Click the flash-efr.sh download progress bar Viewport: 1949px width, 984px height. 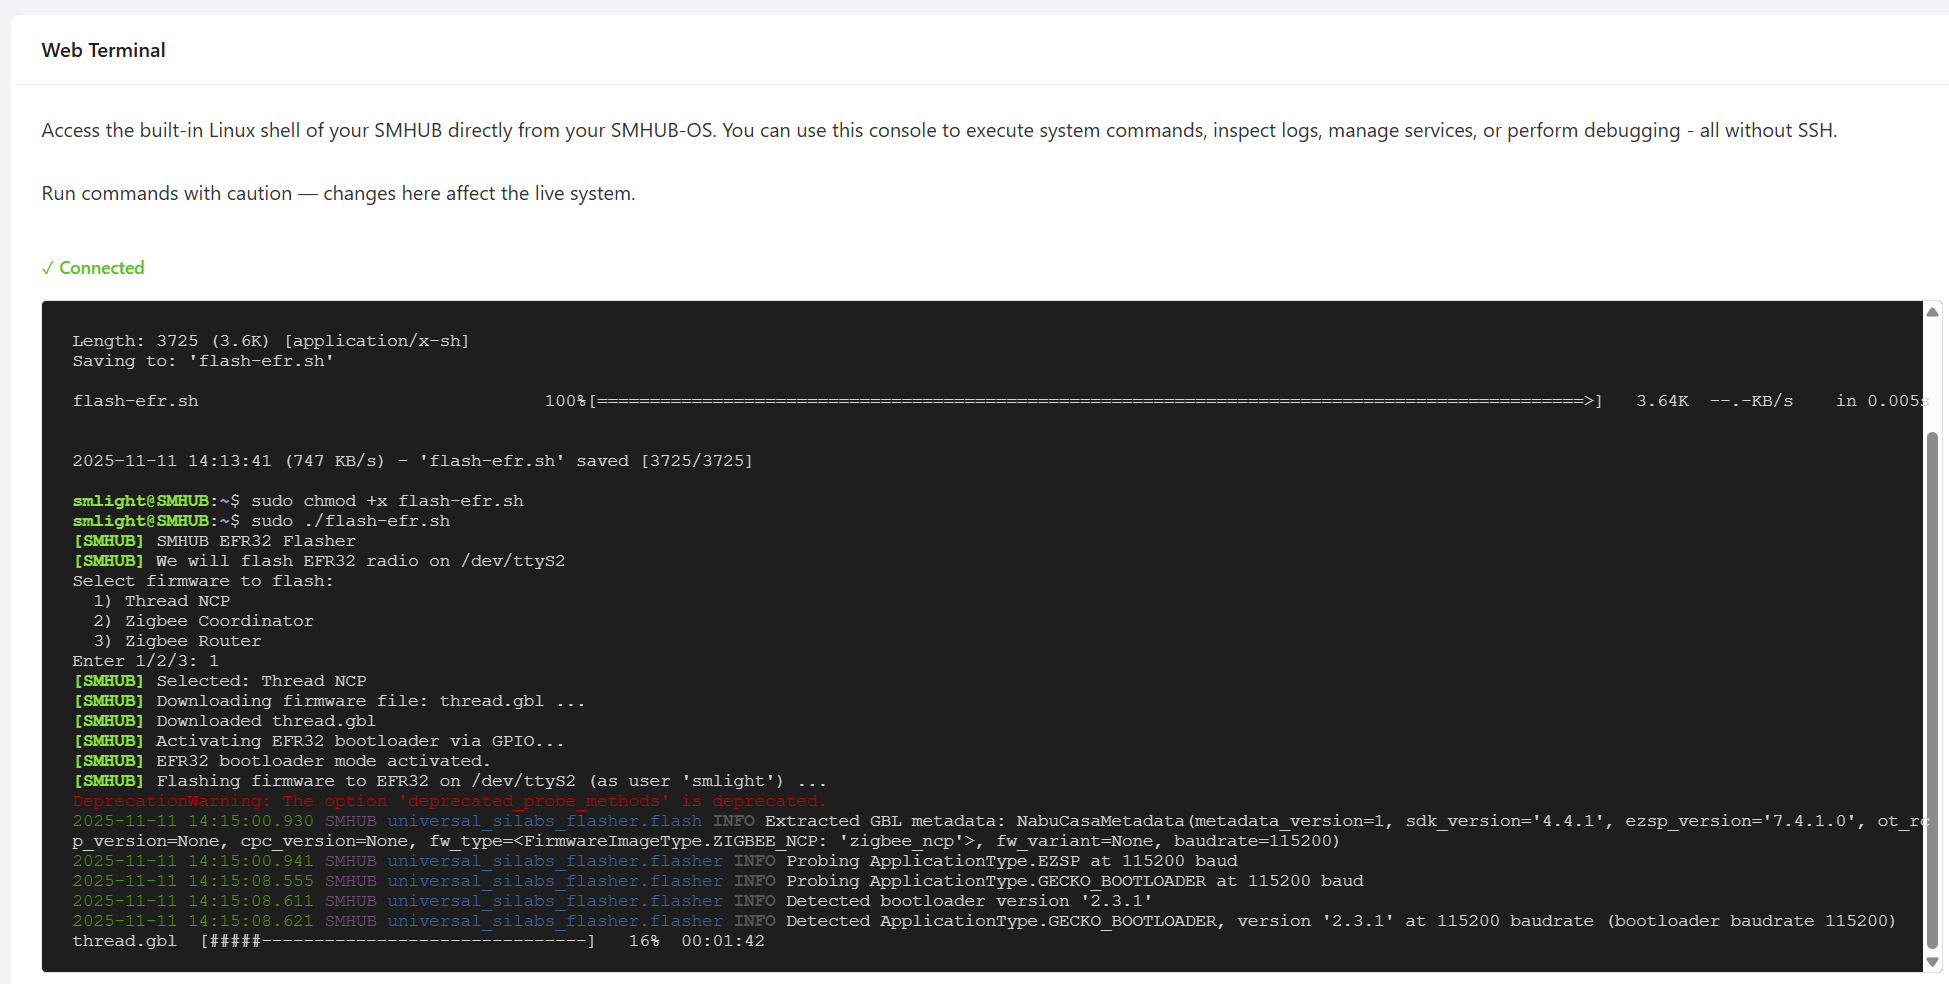tap(1095, 401)
